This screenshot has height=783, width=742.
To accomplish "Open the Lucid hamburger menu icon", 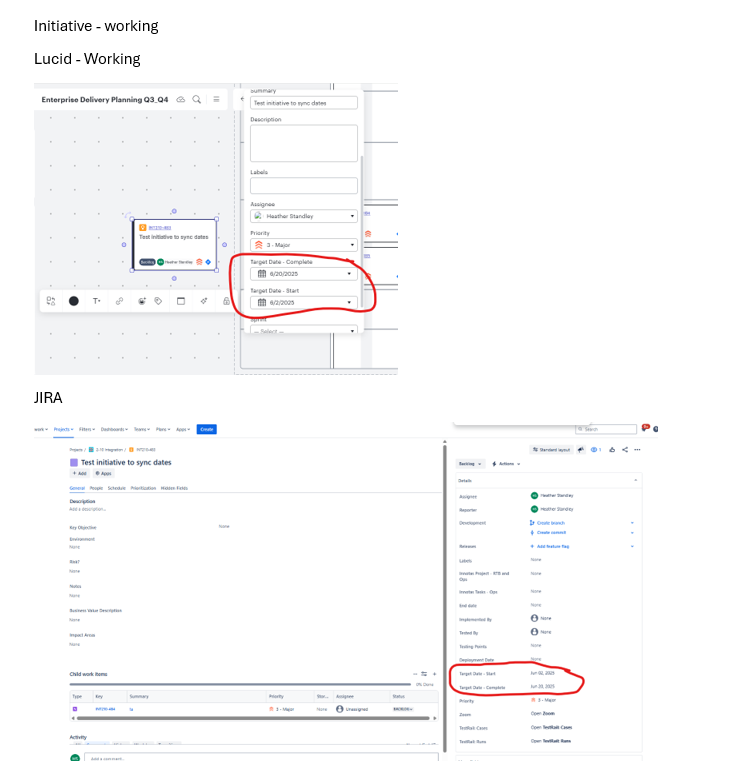I will (216, 99).
